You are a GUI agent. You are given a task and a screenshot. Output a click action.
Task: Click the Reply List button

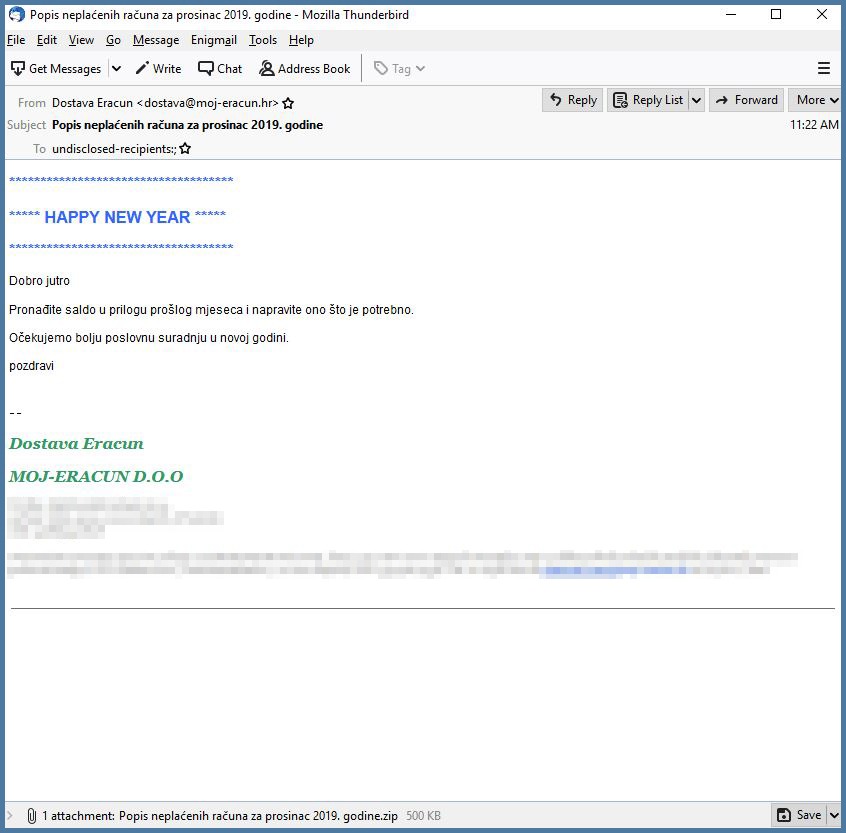click(647, 100)
